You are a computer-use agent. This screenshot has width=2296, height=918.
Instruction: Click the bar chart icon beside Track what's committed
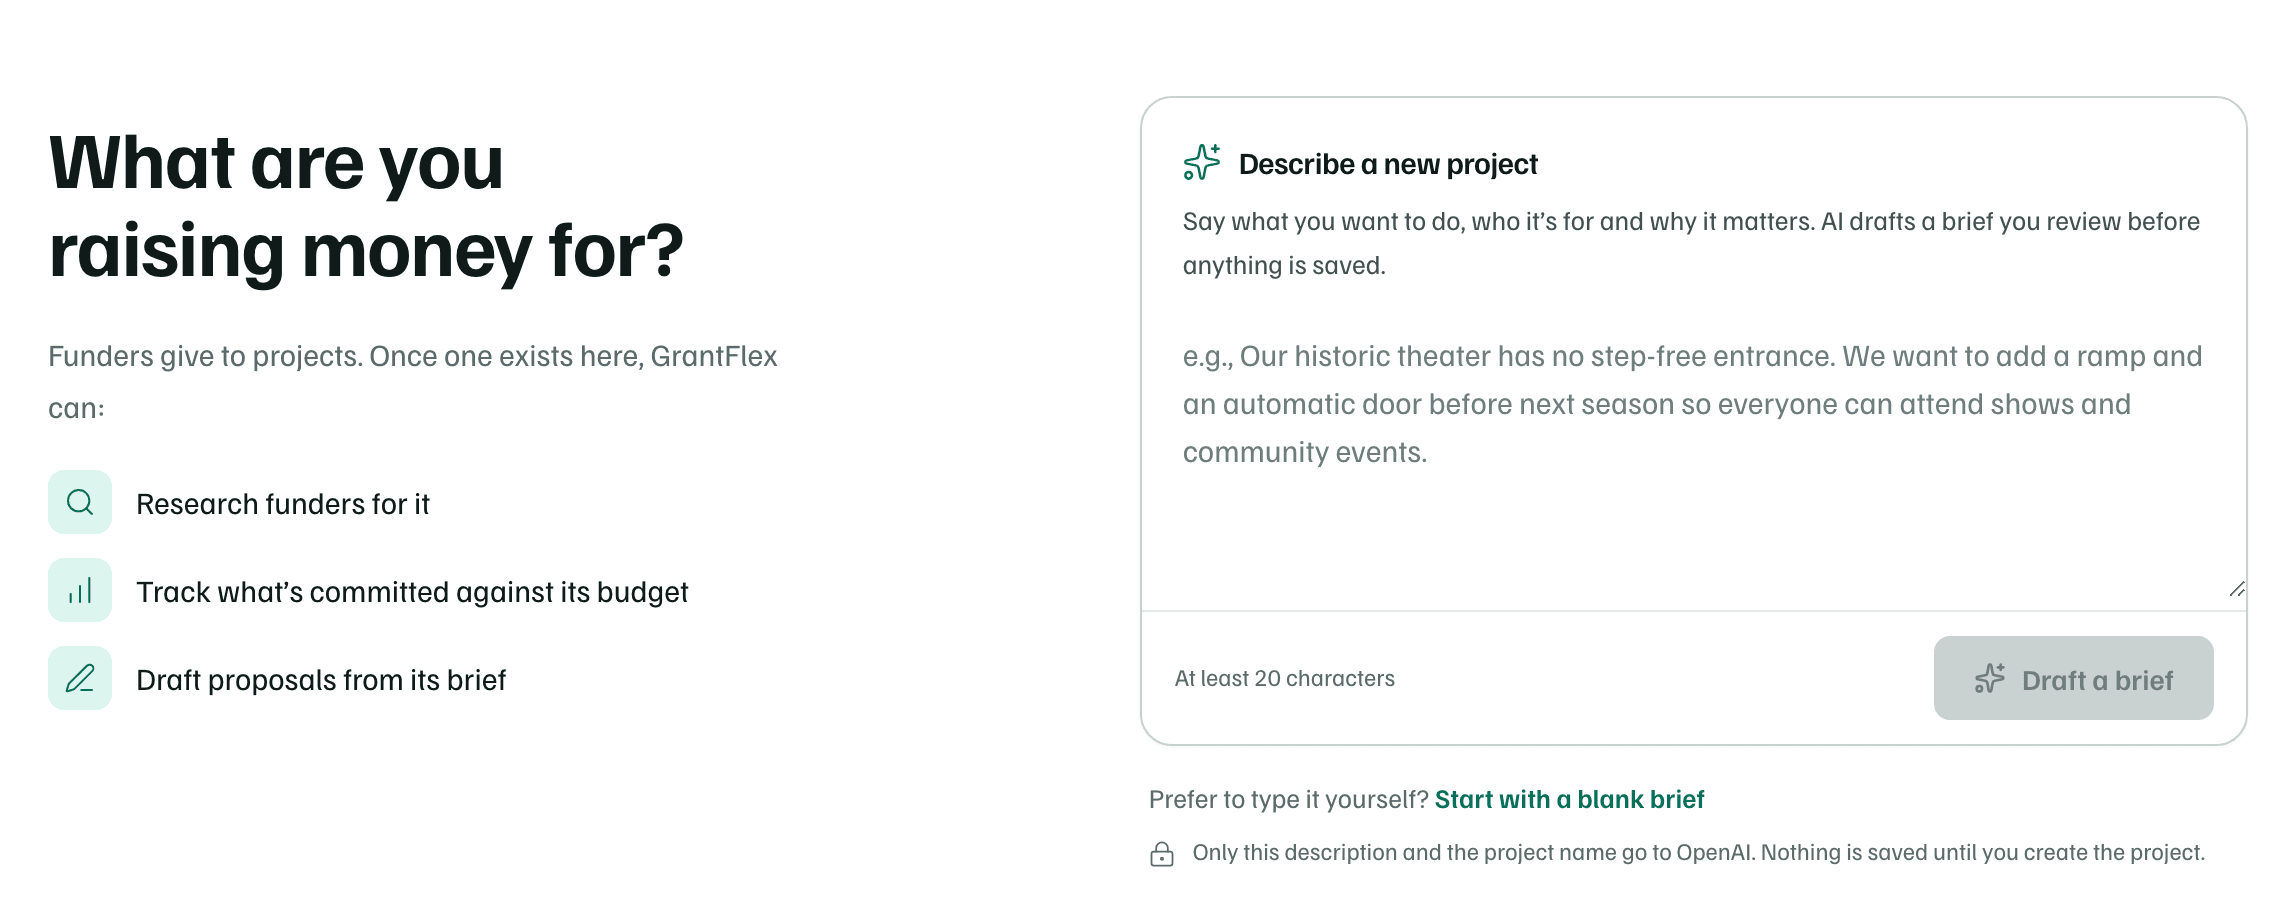pyautogui.click(x=80, y=590)
